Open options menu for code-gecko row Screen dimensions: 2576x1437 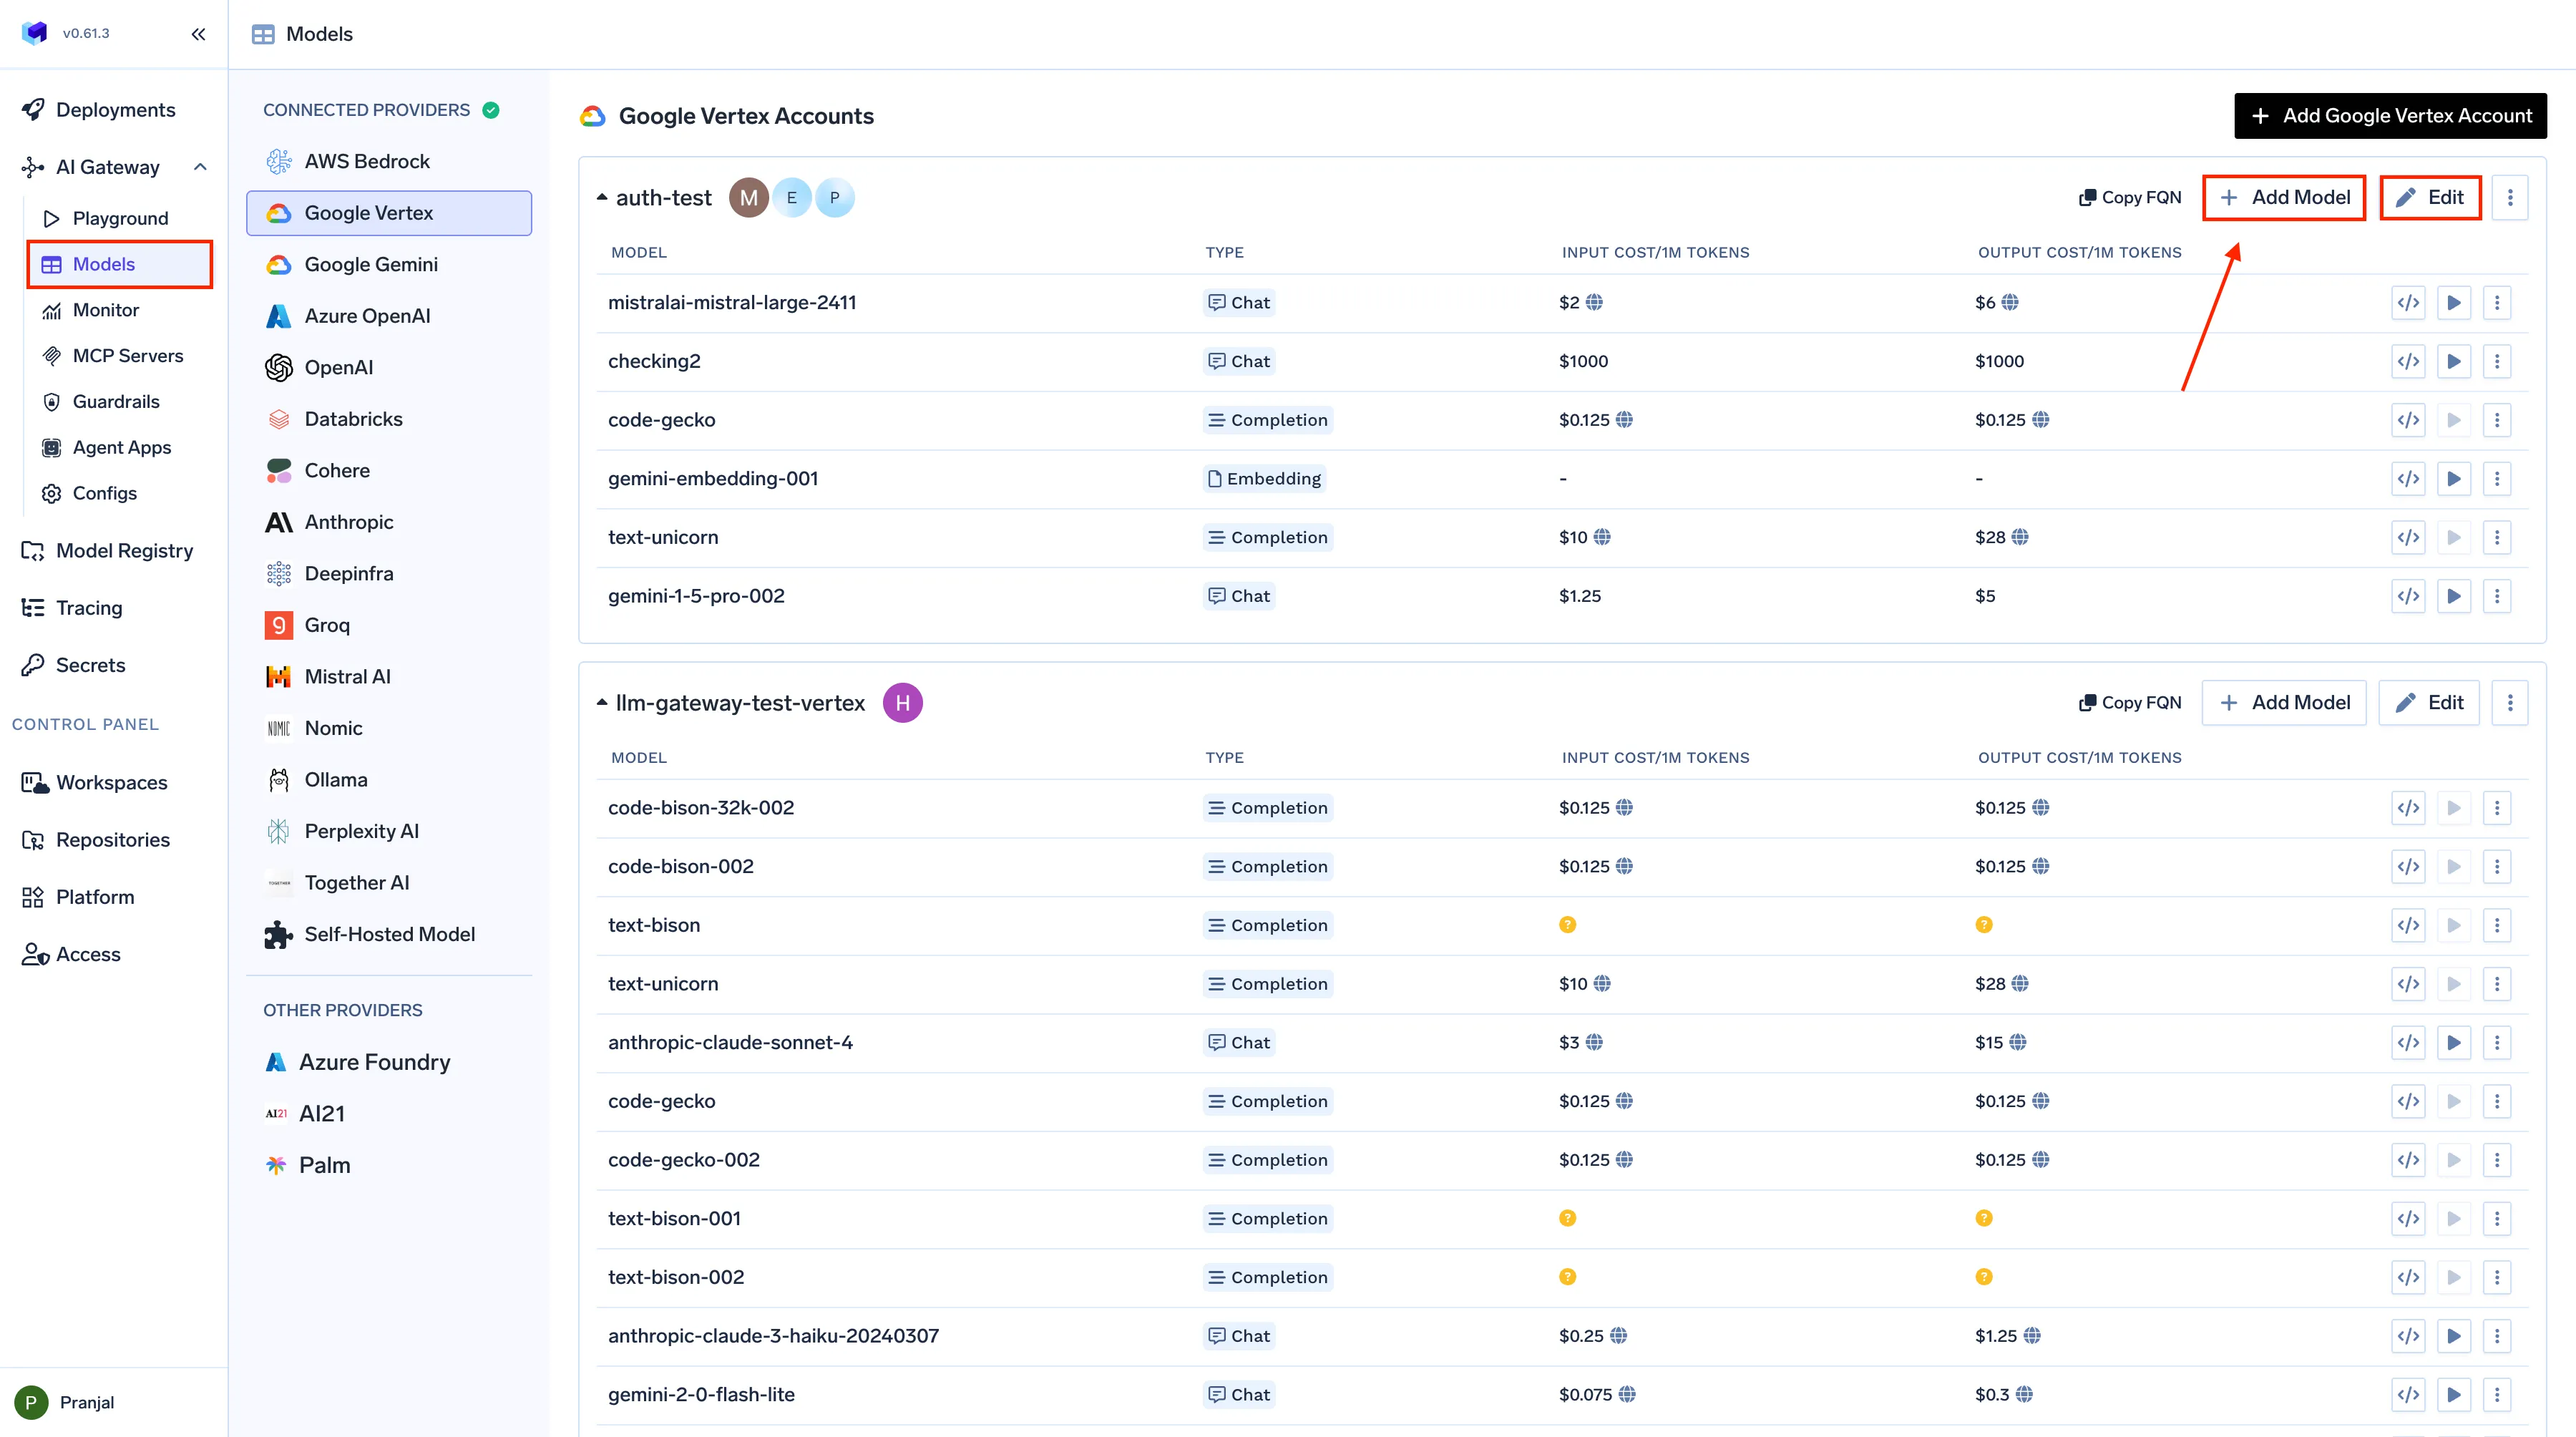[2497, 420]
